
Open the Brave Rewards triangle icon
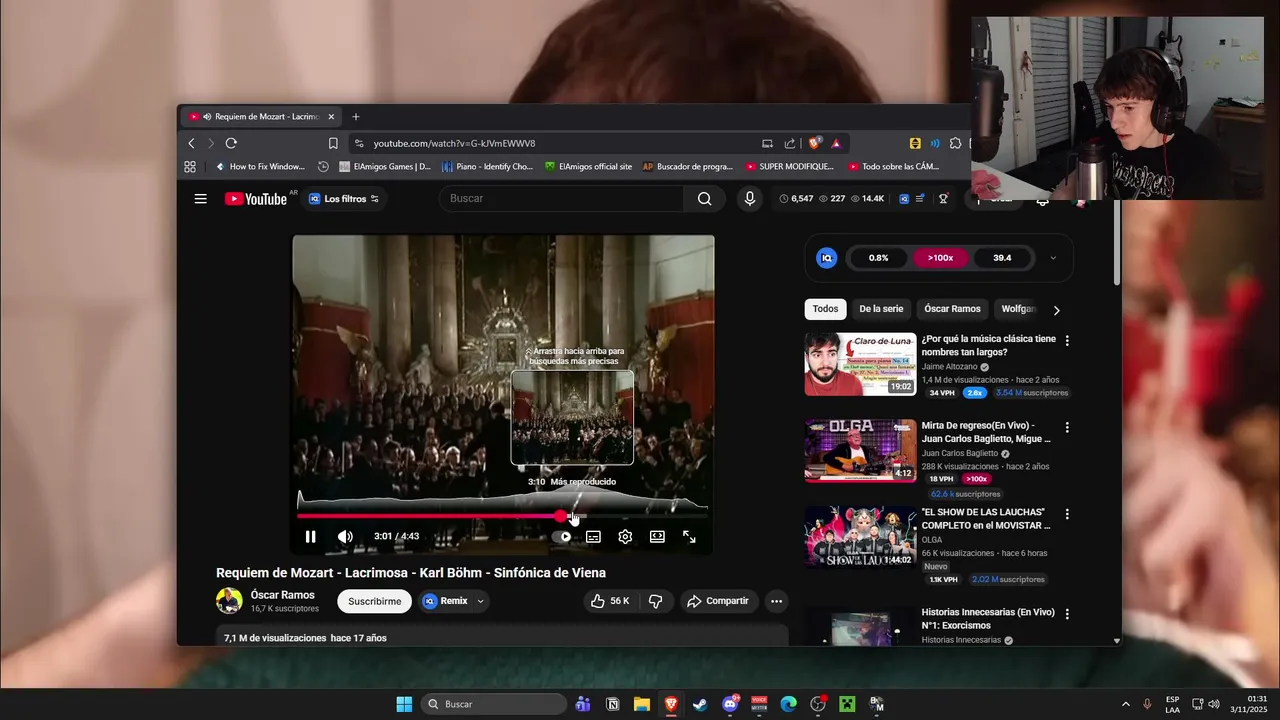tap(836, 143)
